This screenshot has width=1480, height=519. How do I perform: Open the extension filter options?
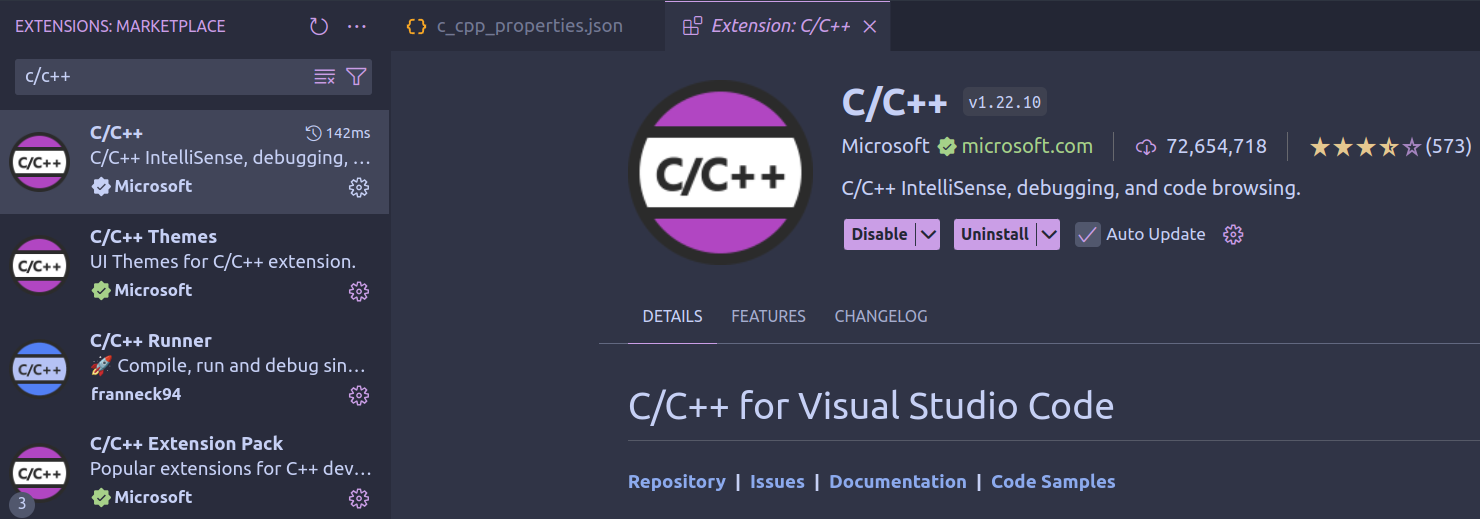click(356, 77)
